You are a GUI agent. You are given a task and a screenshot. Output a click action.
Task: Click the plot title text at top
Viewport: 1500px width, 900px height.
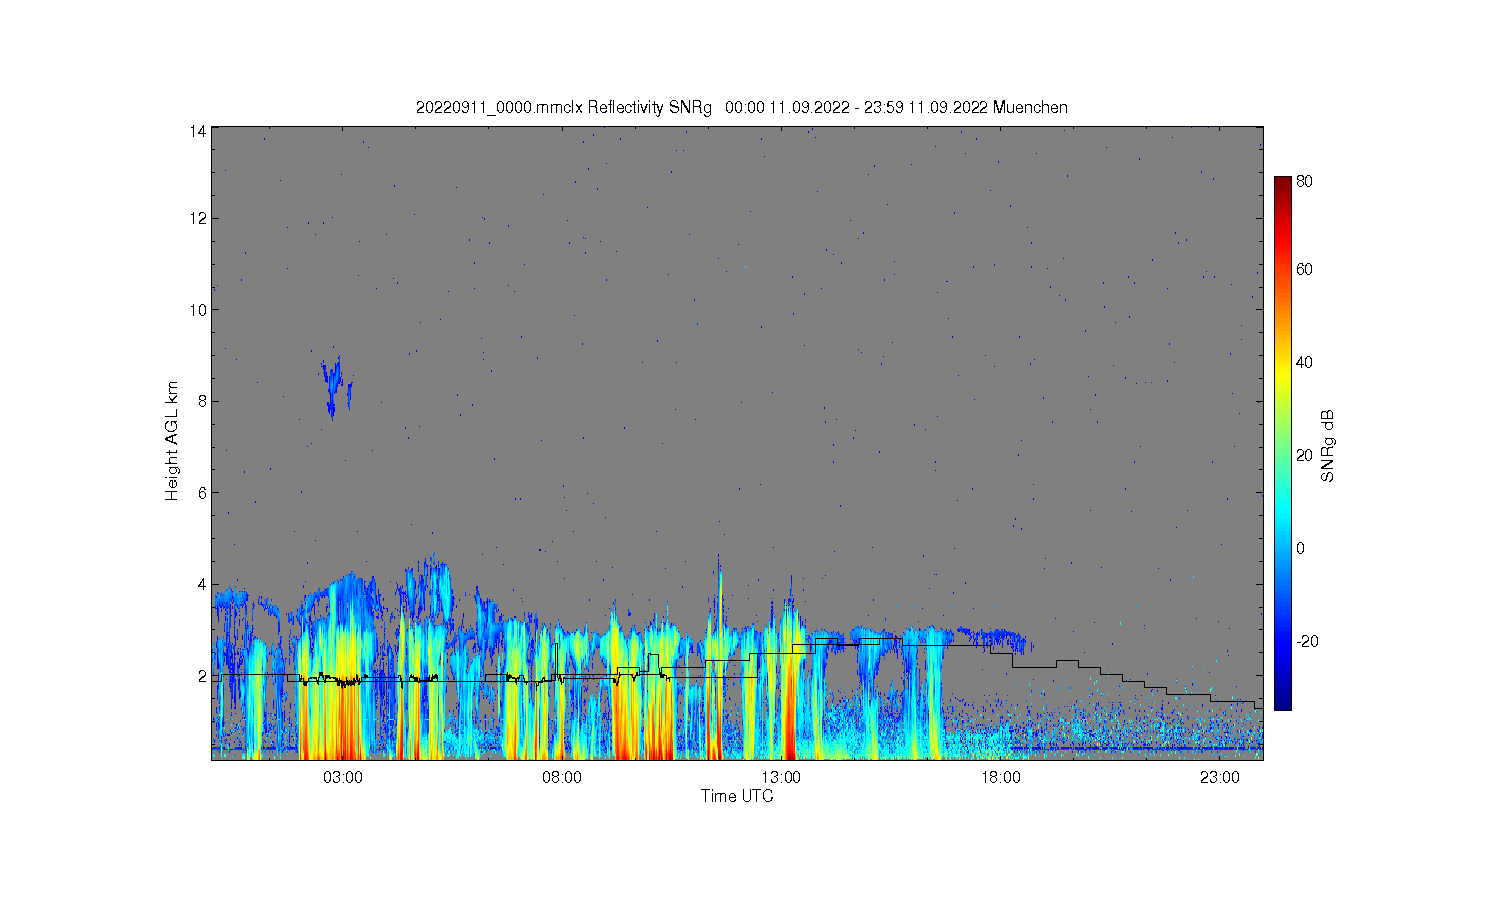point(742,107)
